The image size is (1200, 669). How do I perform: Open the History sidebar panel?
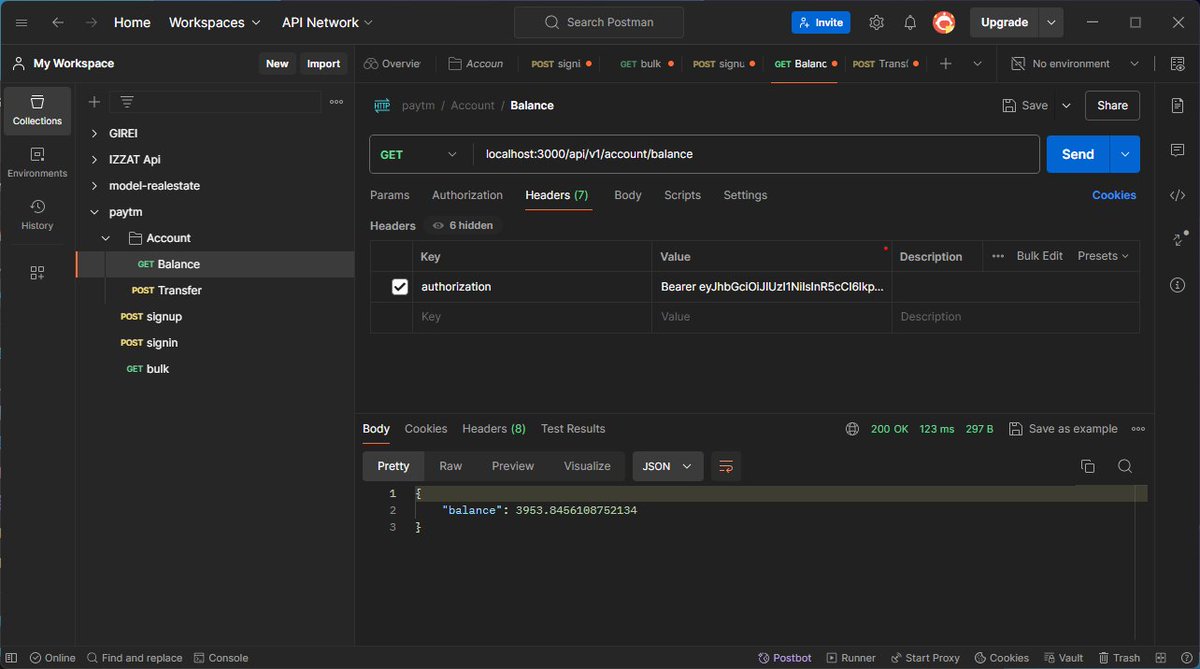click(37, 215)
